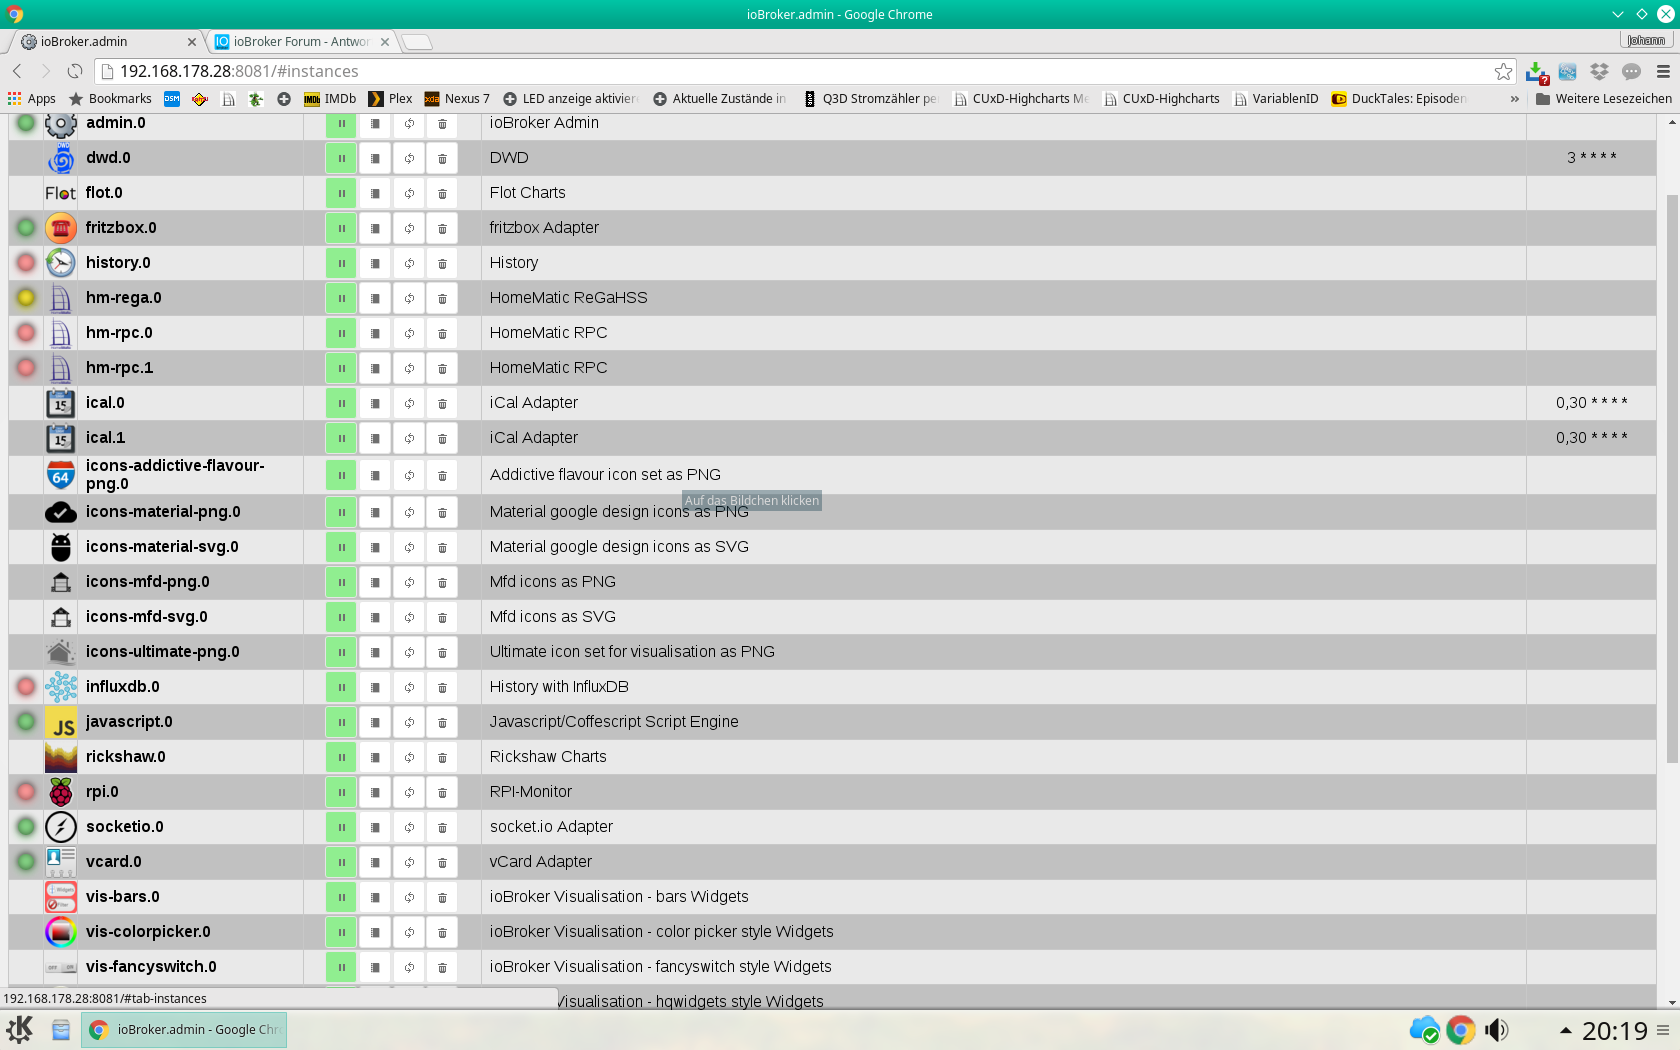Open settings icon for hm-rega.0
1680x1050 pixels.
coord(375,298)
